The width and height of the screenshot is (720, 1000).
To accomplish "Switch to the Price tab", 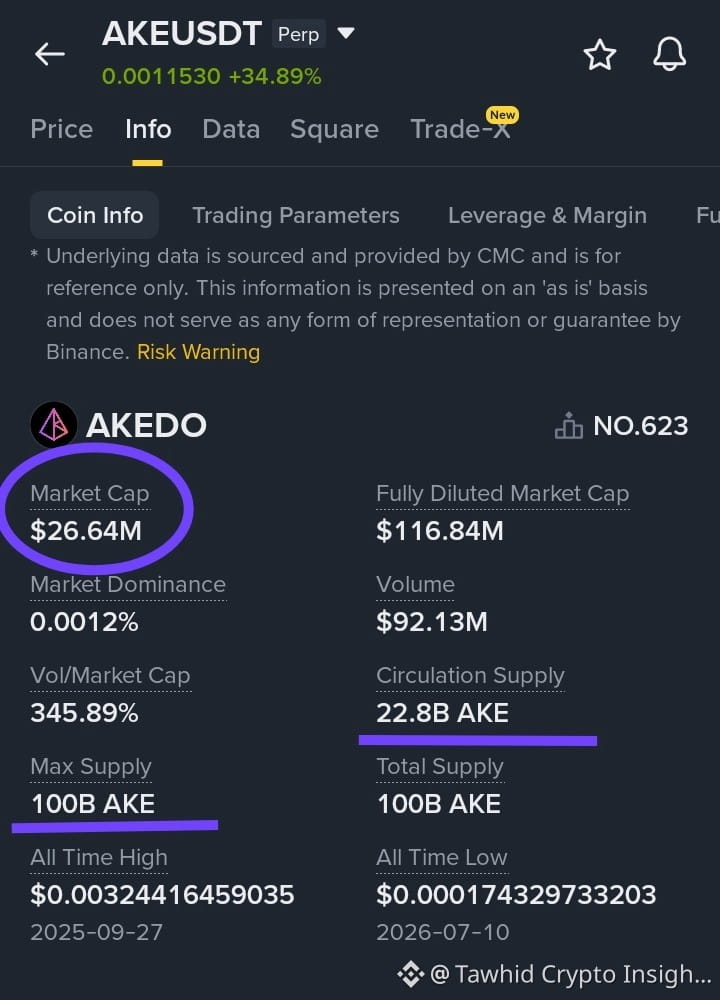I will (x=62, y=129).
